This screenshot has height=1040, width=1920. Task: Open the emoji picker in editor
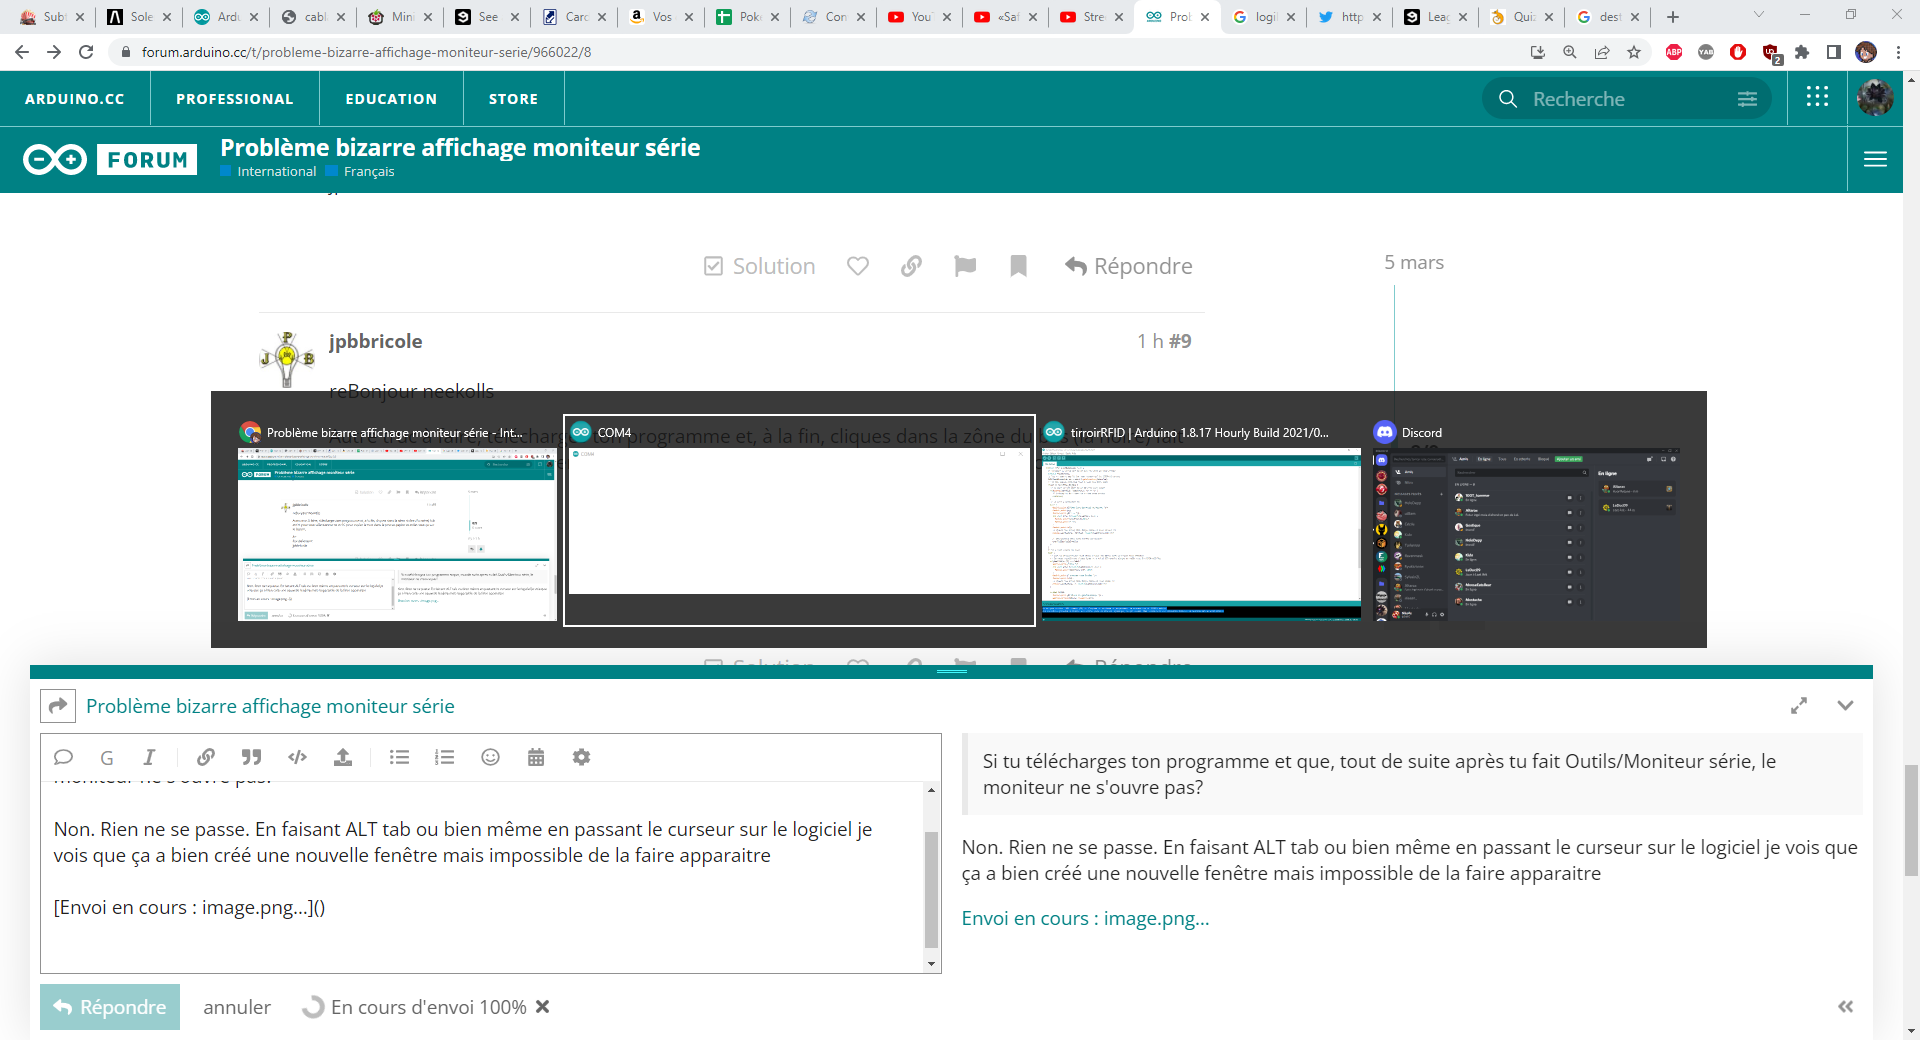(x=490, y=757)
